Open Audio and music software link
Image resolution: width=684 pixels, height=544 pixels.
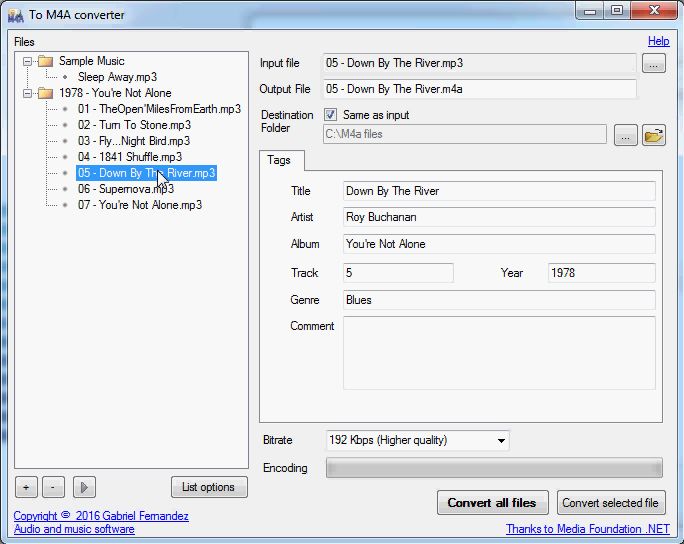pyautogui.click(x=74, y=529)
